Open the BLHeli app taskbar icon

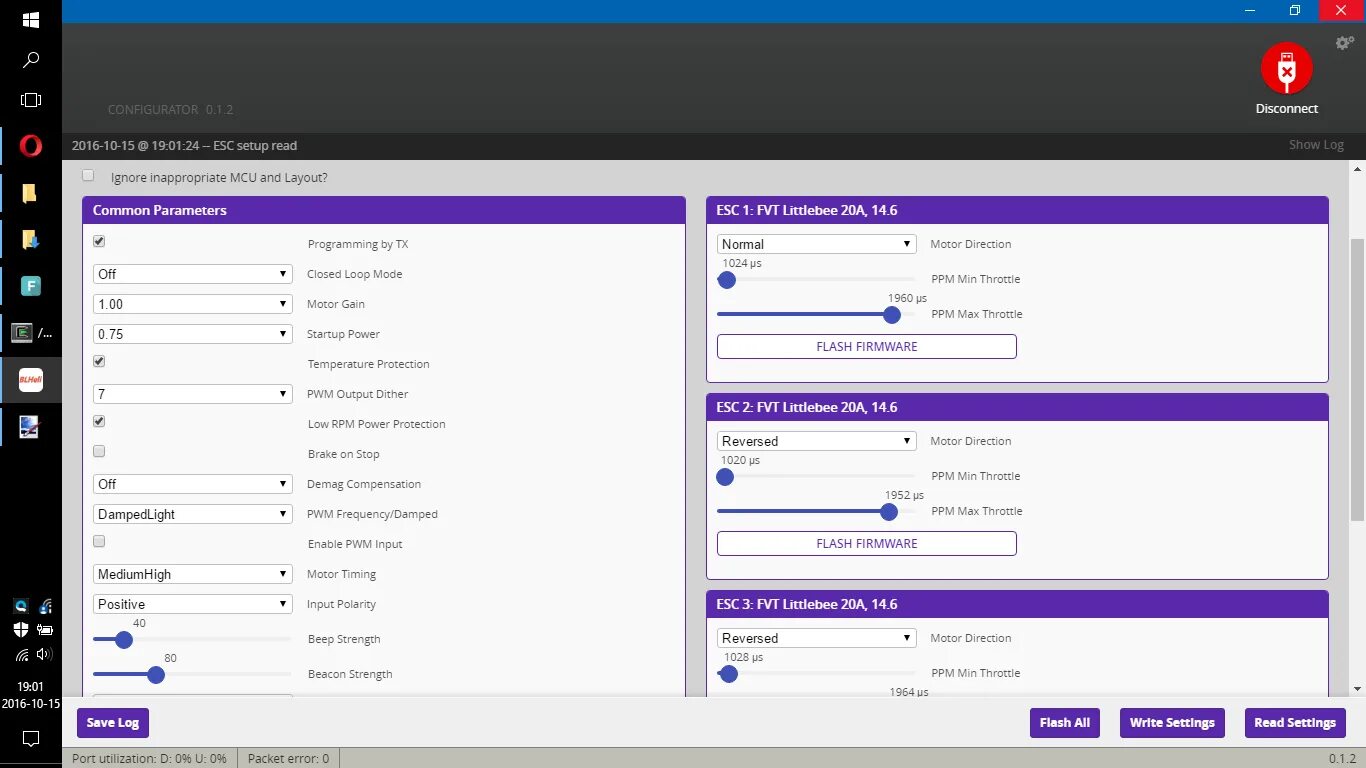pyautogui.click(x=31, y=379)
